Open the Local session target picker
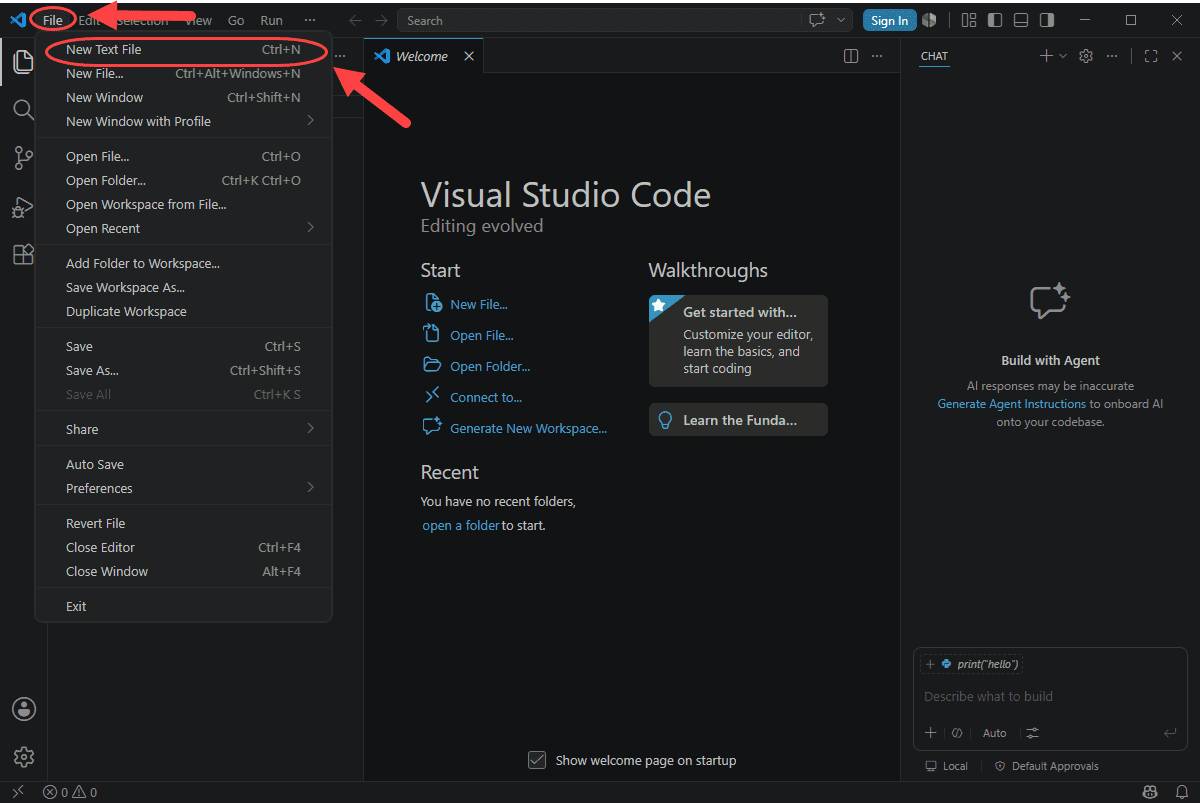The width and height of the screenshot is (1200, 803). (946, 766)
